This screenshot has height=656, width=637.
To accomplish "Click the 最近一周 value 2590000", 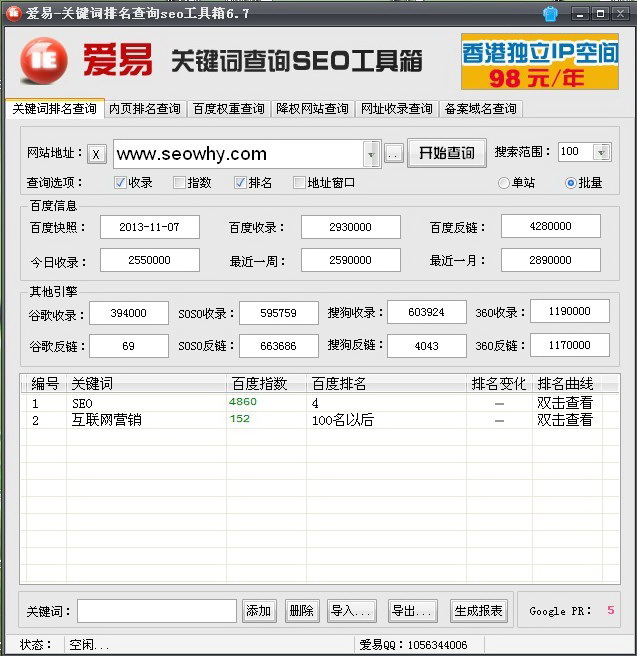I will coord(350,260).
